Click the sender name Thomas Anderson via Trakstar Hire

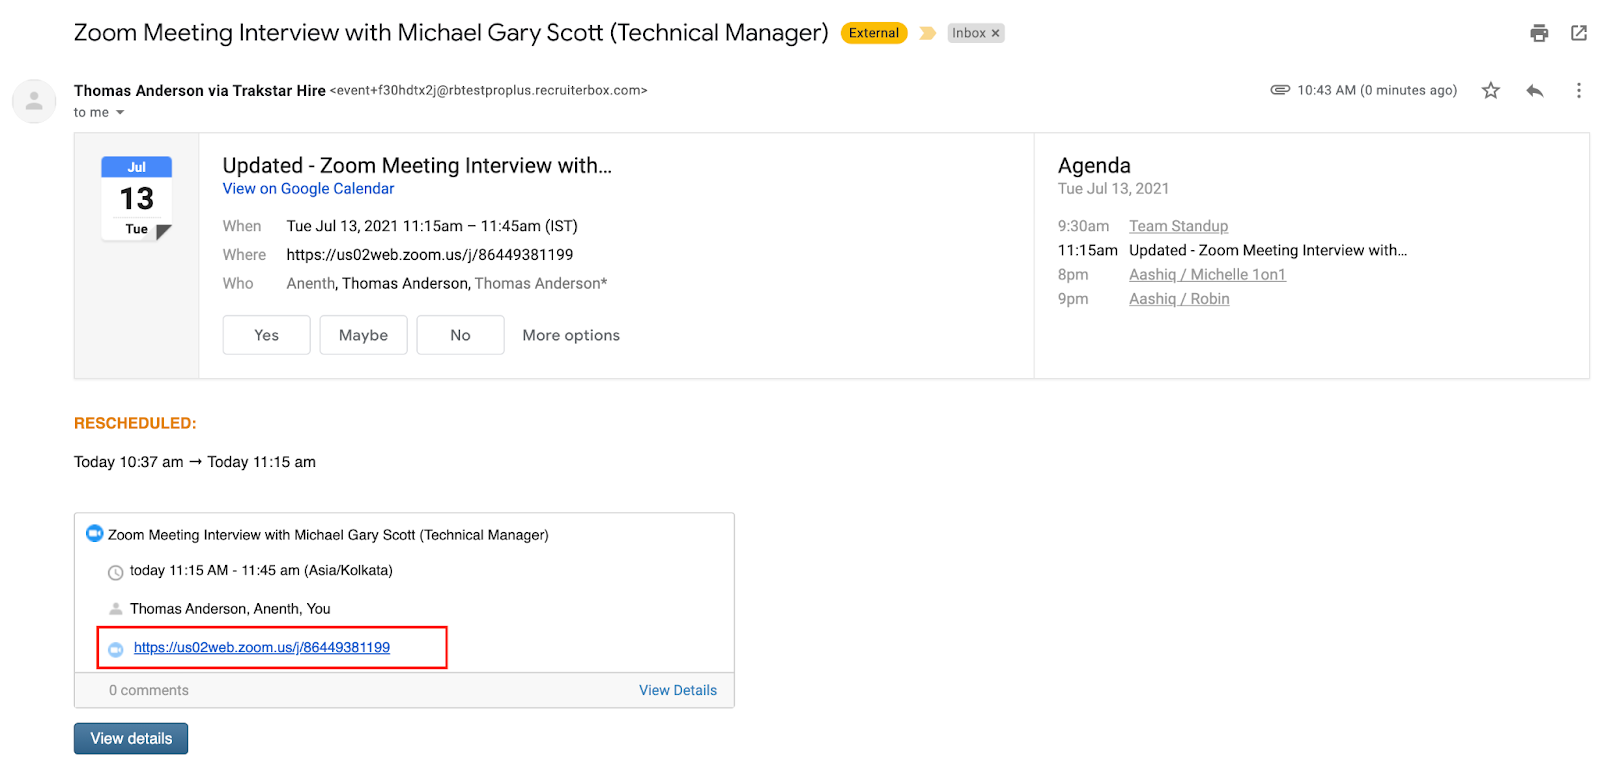pos(200,91)
